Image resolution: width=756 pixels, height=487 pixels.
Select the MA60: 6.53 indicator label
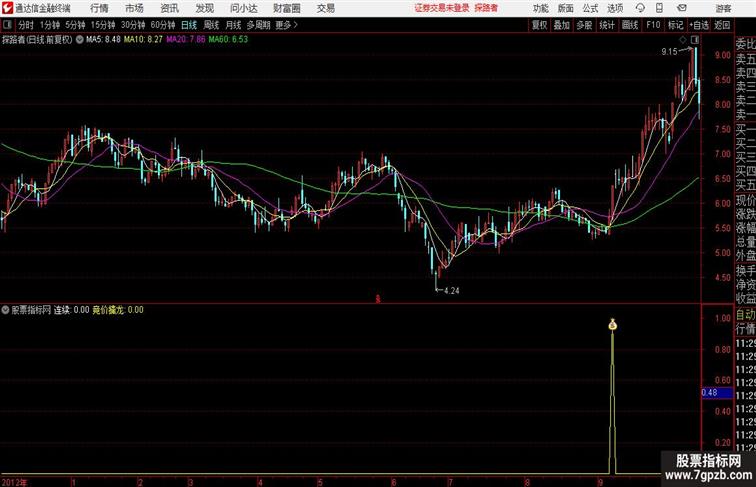tap(228, 40)
